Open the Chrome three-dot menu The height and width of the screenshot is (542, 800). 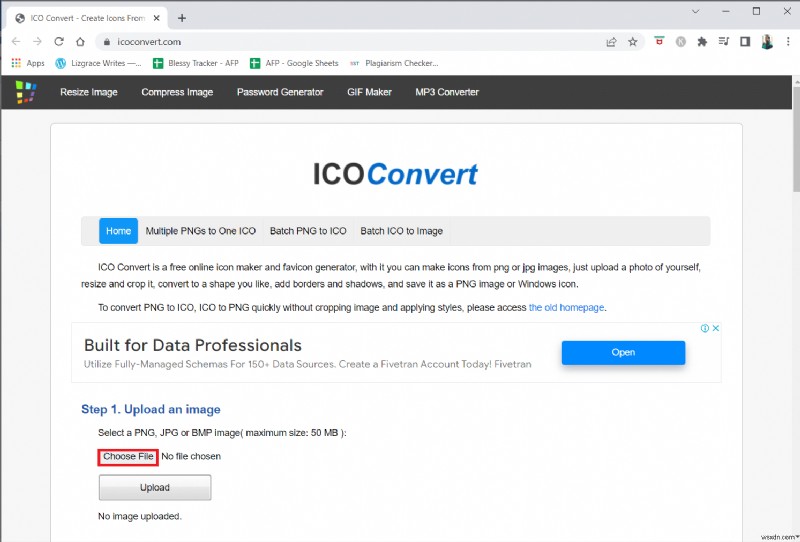[x=786, y=42]
